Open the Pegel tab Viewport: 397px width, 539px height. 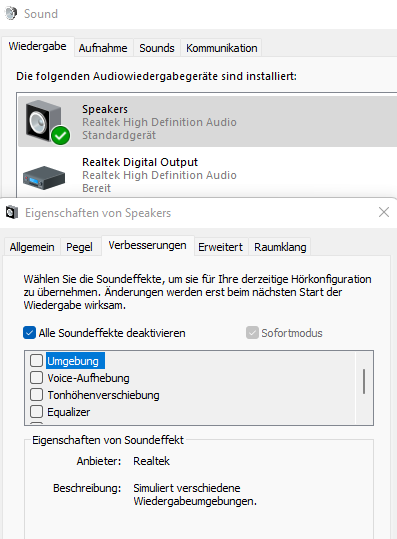[79, 247]
